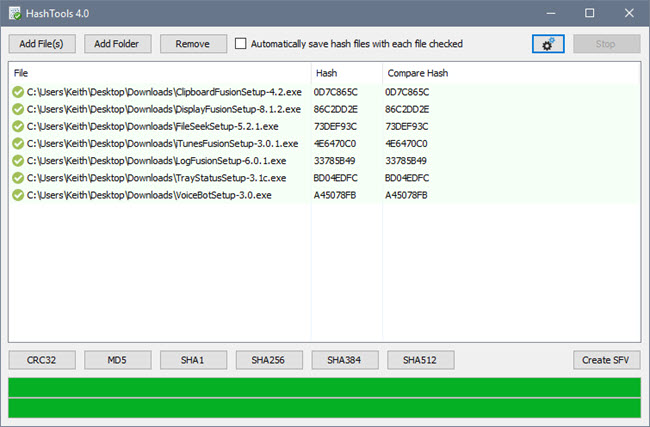Click A45078FB in Compare Hash column
The width and height of the screenshot is (650, 427).
click(406, 195)
